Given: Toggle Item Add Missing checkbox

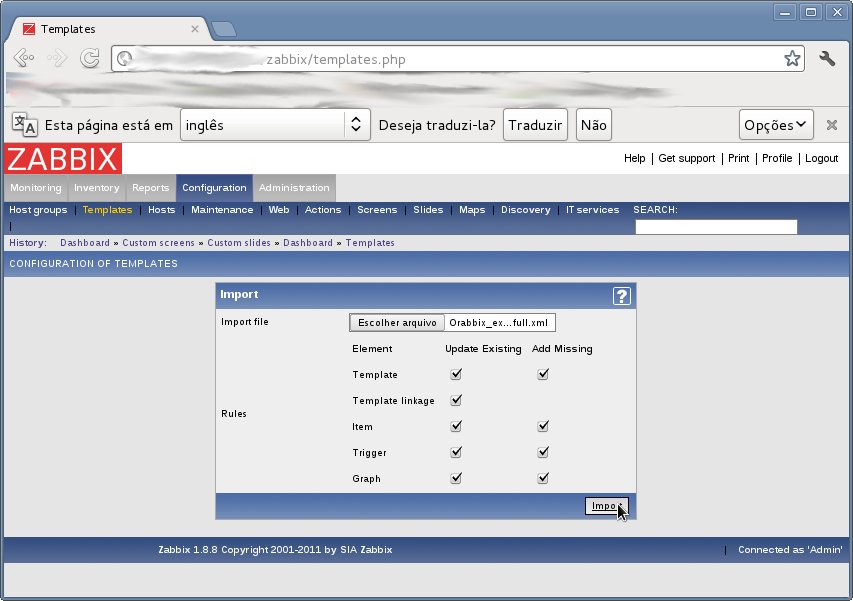Looking at the screenshot, I should (x=543, y=426).
